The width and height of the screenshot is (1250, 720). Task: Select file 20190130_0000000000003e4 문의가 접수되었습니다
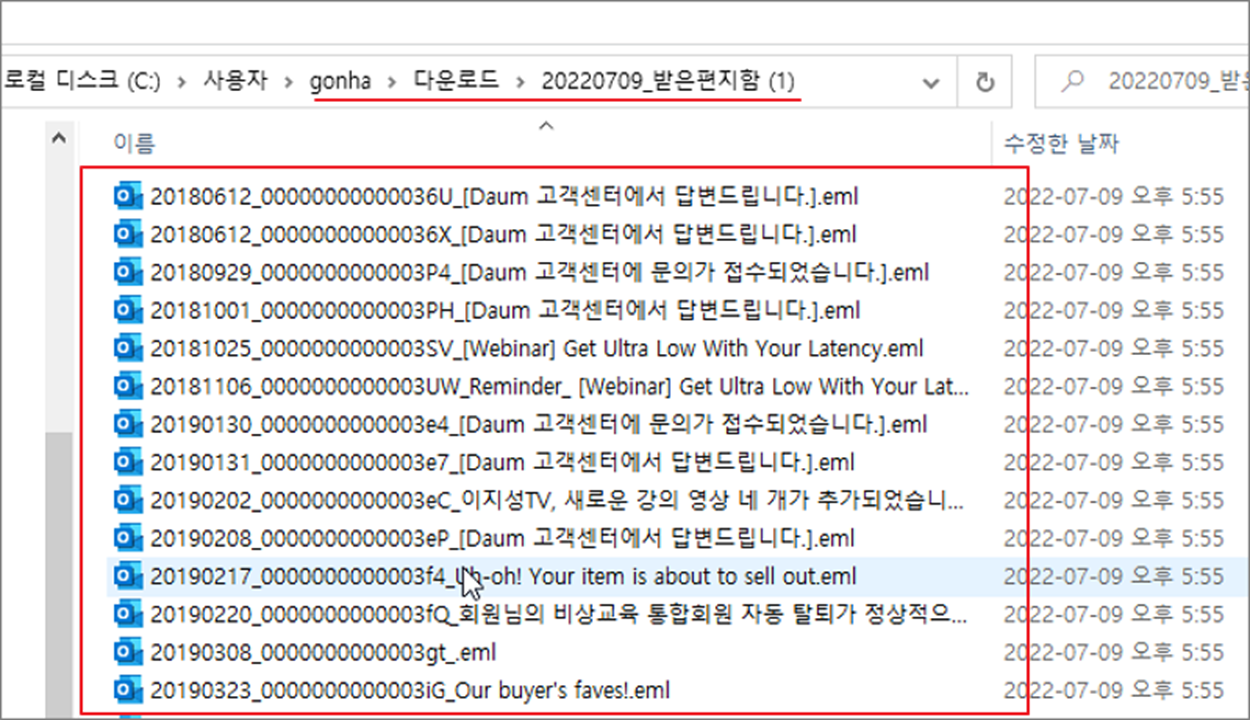coord(539,424)
